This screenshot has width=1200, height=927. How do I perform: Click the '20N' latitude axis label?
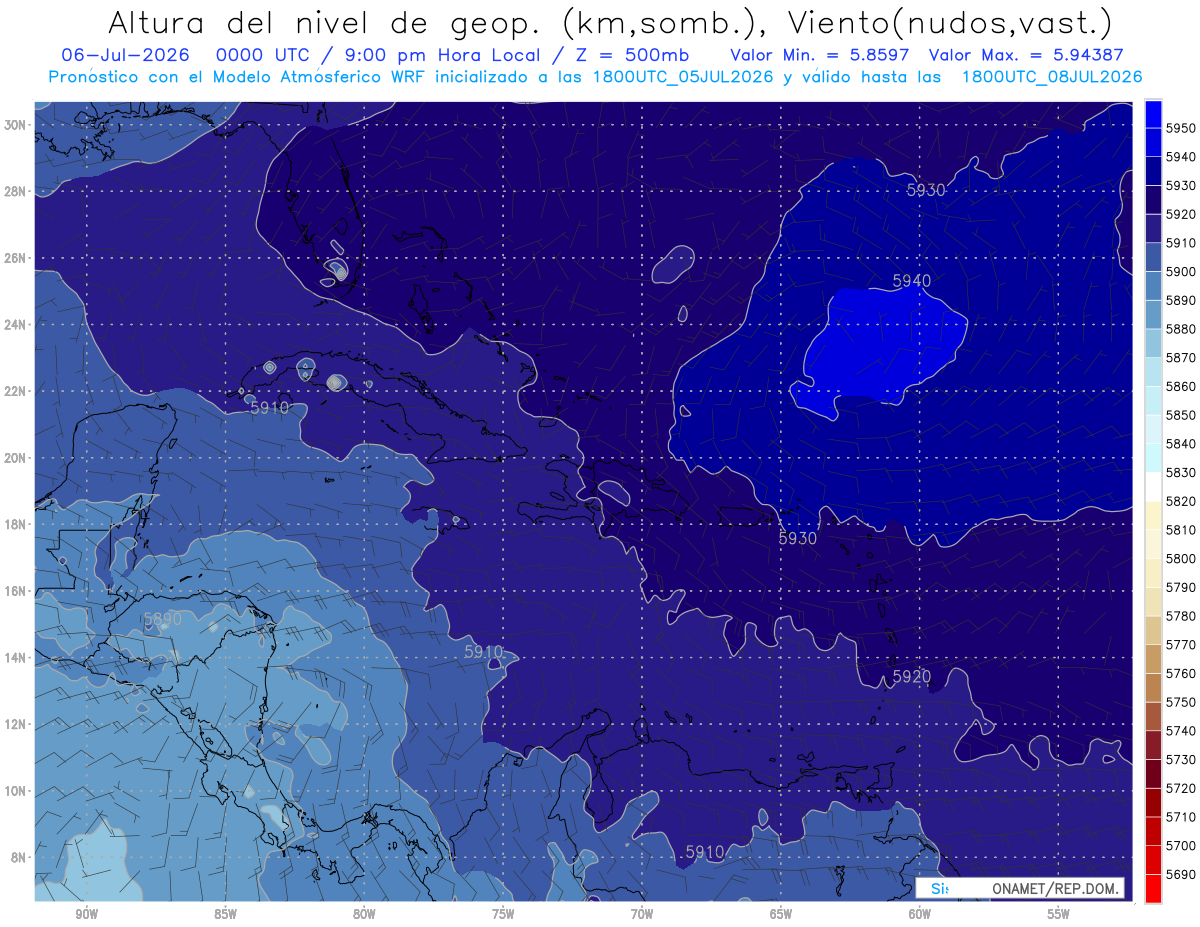coord(15,458)
